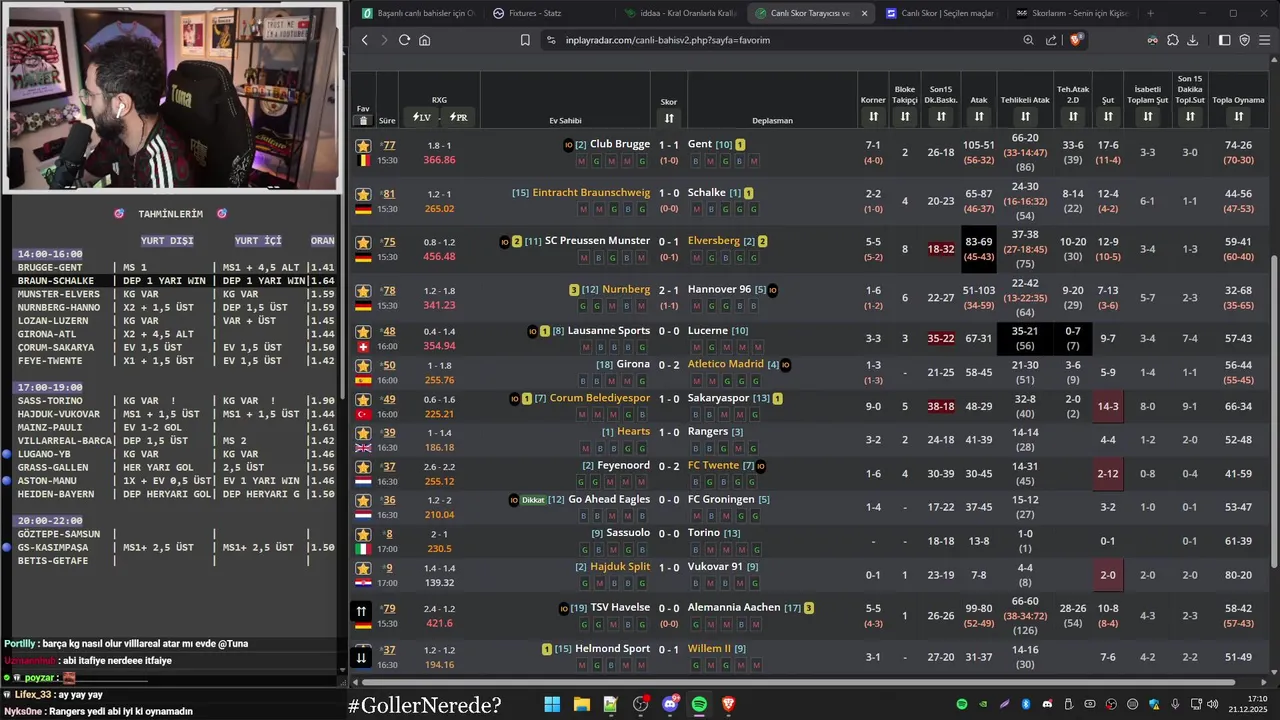Open Discord from the taskbar
Image resolution: width=1280 pixels, height=720 pixels.
[670, 705]
